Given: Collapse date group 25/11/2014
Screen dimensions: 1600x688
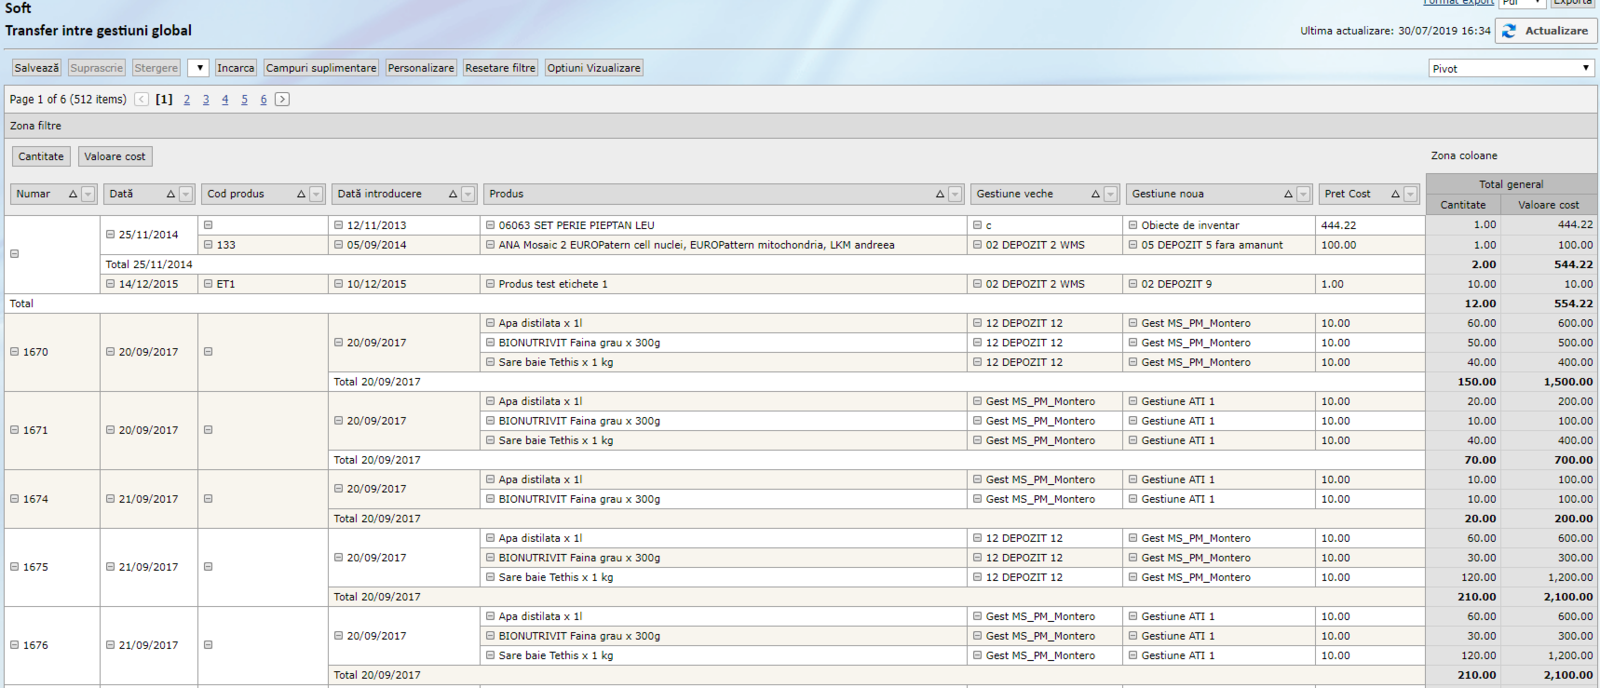Looking at the screenshot, I should point(111,235).
